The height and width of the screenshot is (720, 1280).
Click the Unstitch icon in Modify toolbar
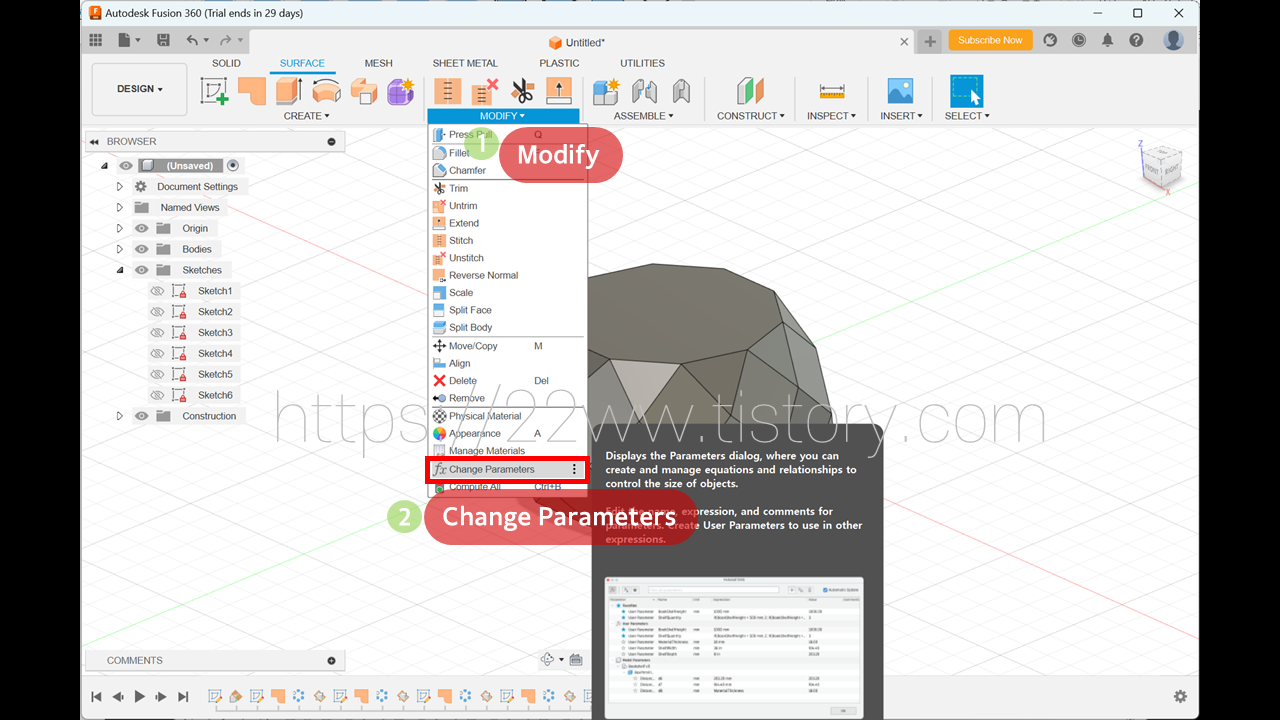(x=485, y=91)
